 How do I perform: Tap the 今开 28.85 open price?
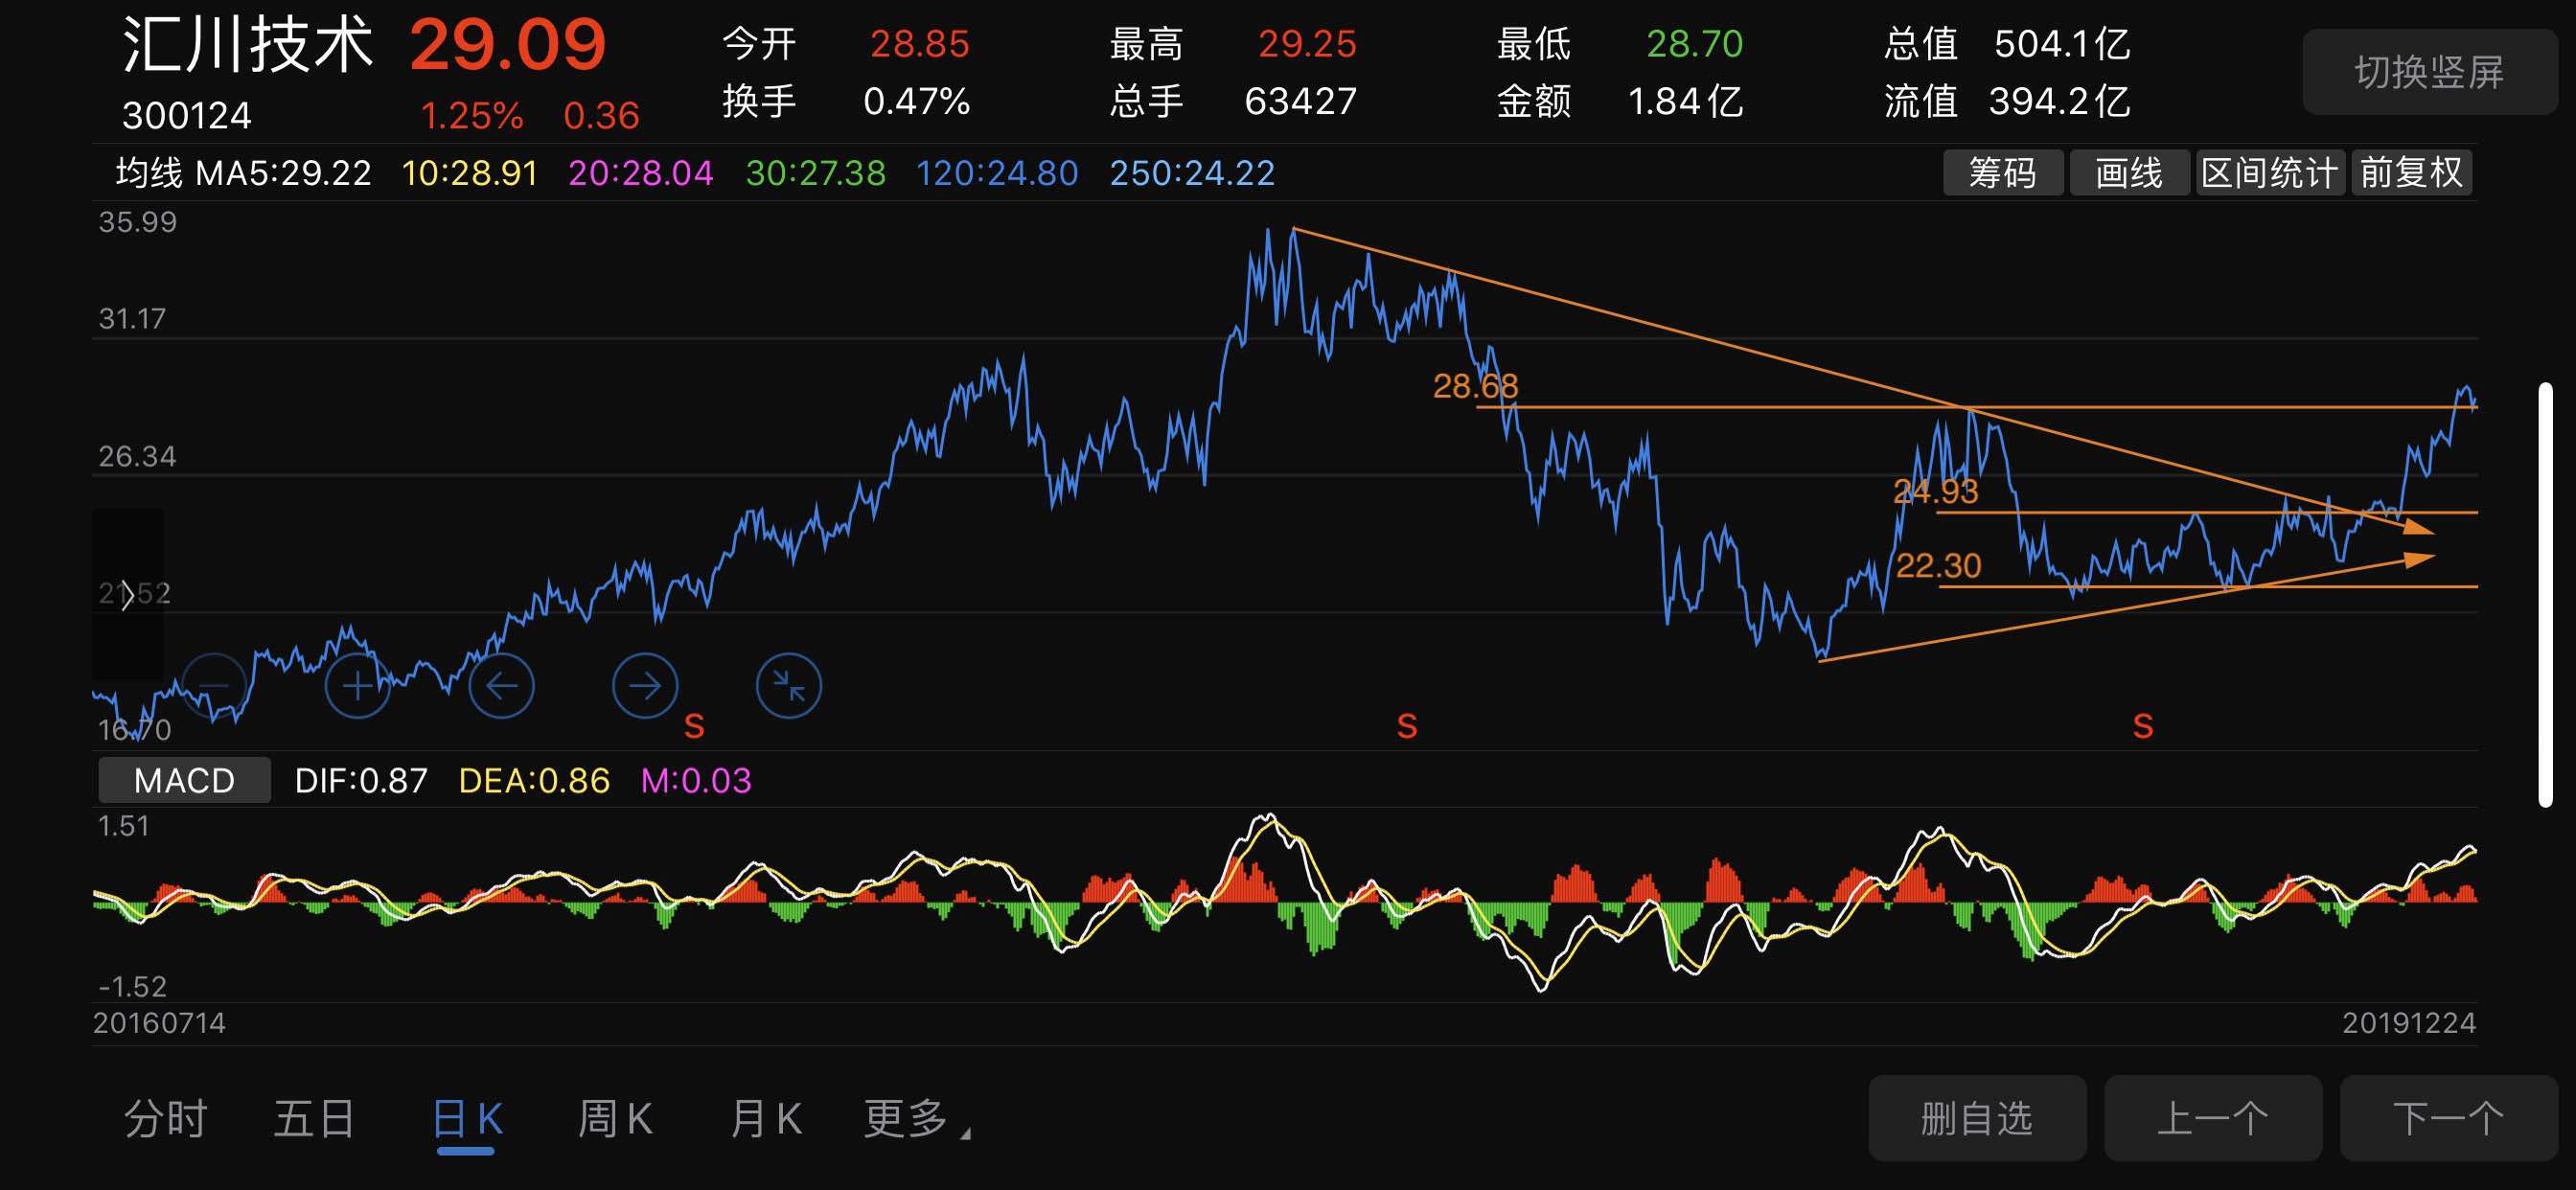point(846,44)
